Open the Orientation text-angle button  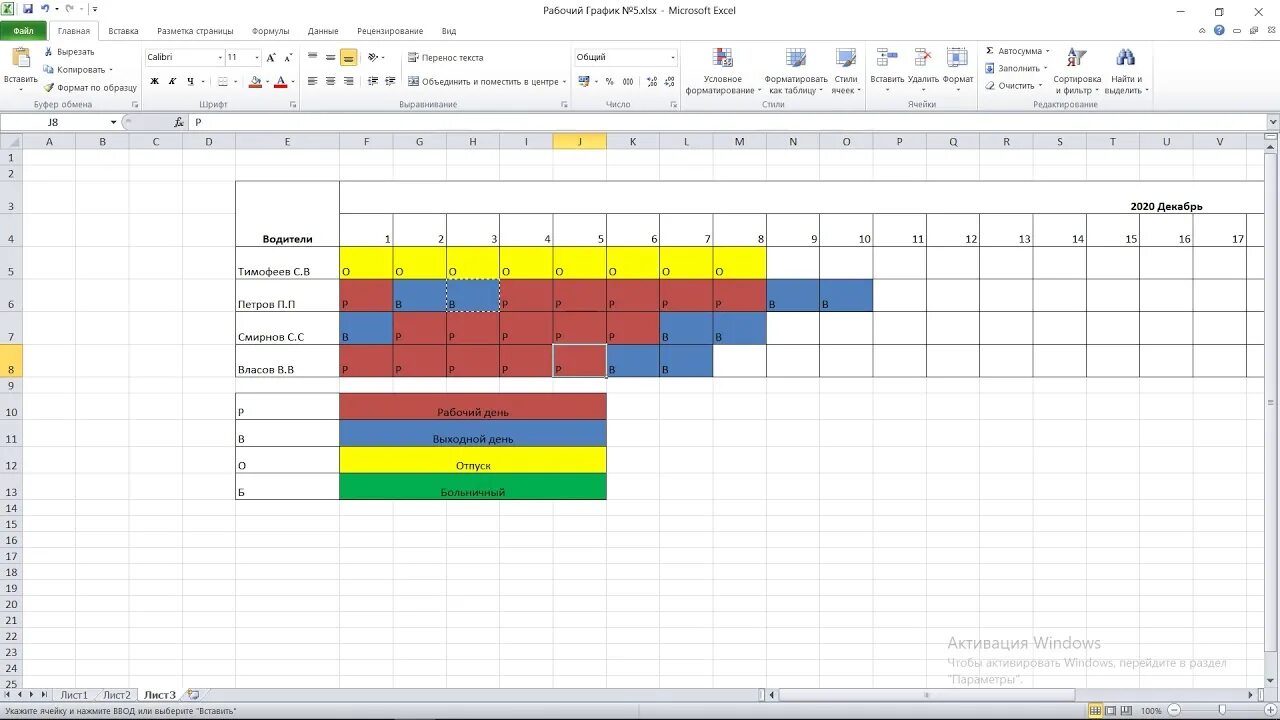[x=375, y=58]
